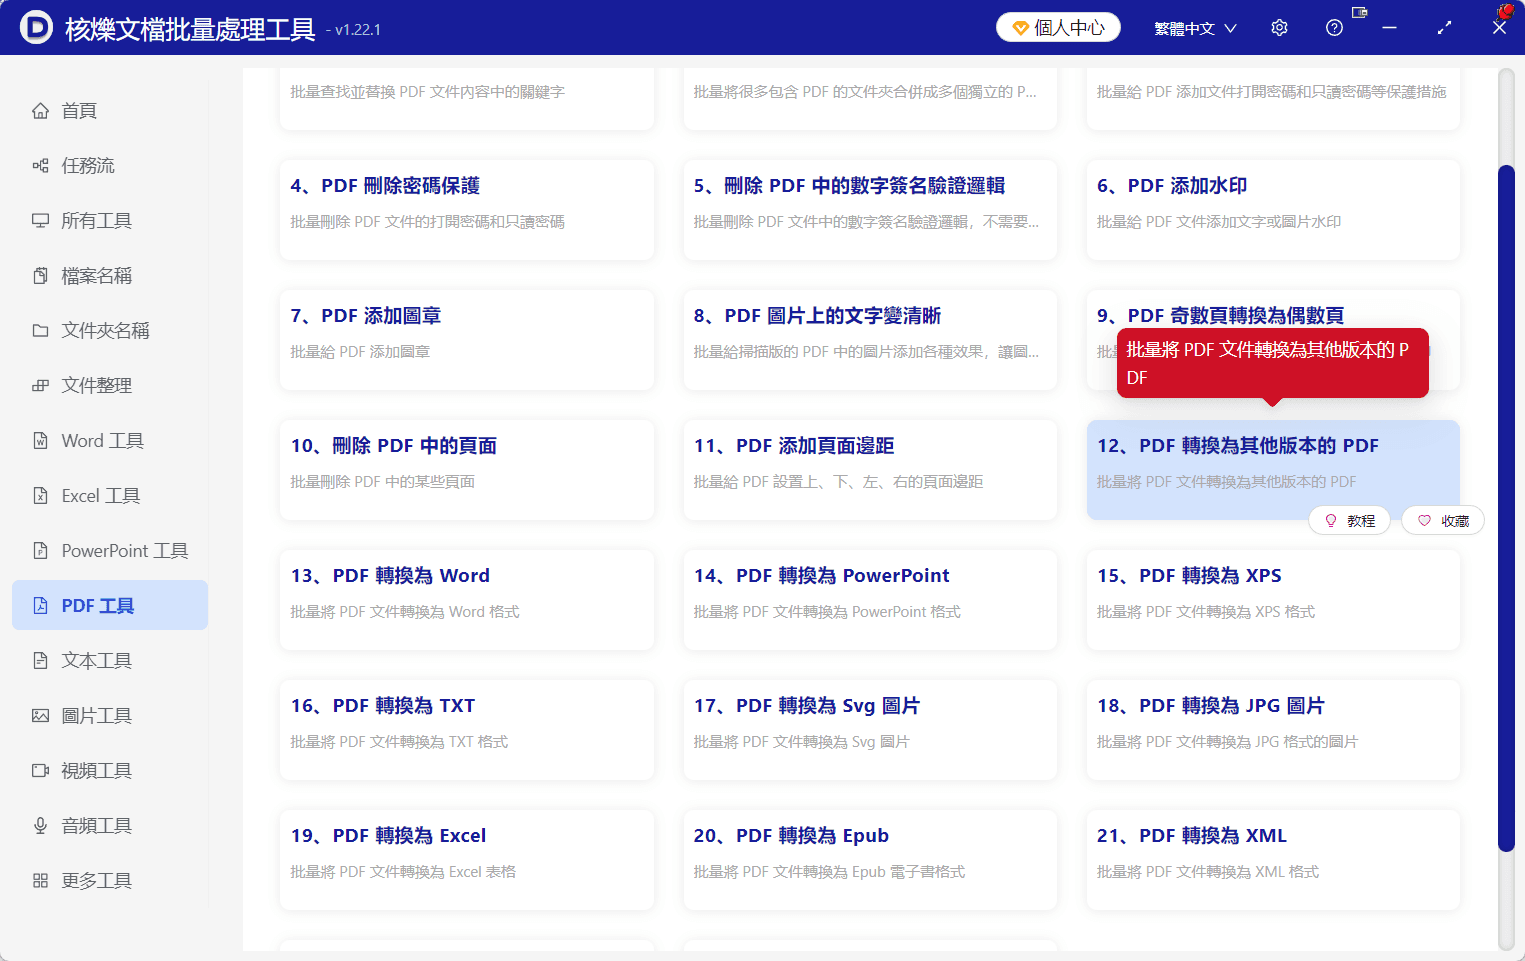The width and height of the screenshot is (1525, 961).
Task: Click the app logo in title bar
Action: pyautogui.click(x=36, y=28)
